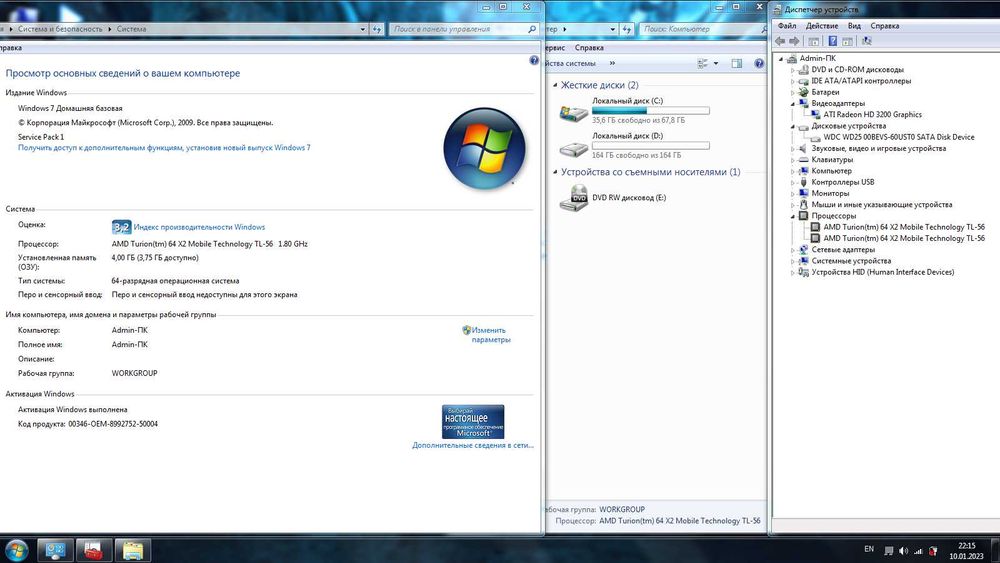Click Local Disk (D:) usage bar
The height and width of the screenshot is (563, 1000).
(x=651, y=146)
